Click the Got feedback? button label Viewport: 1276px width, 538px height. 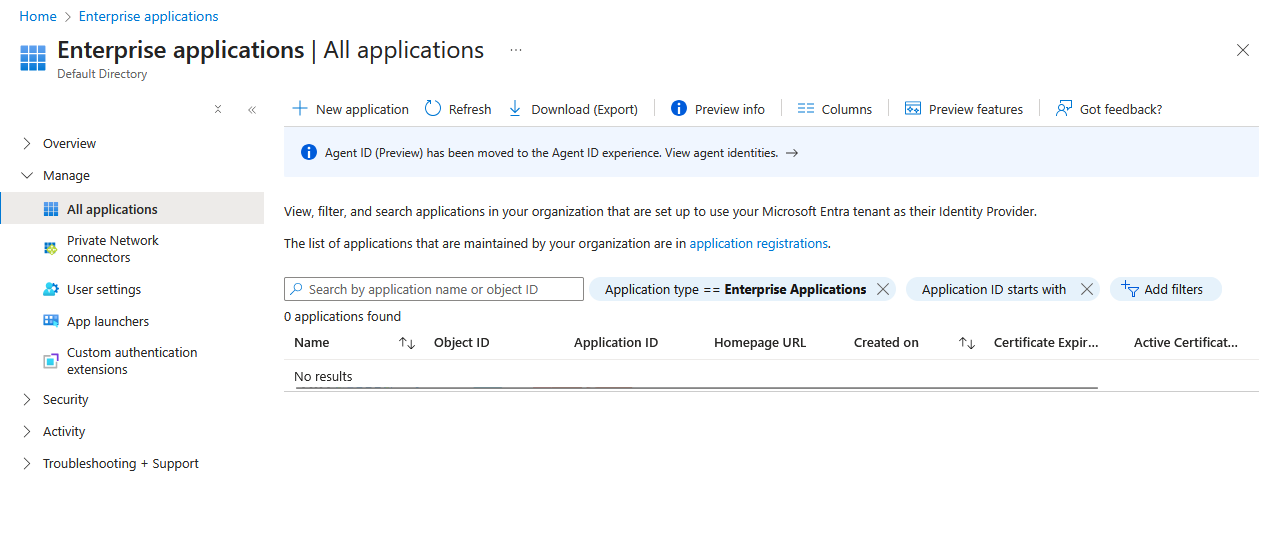tap(1121, 109)
